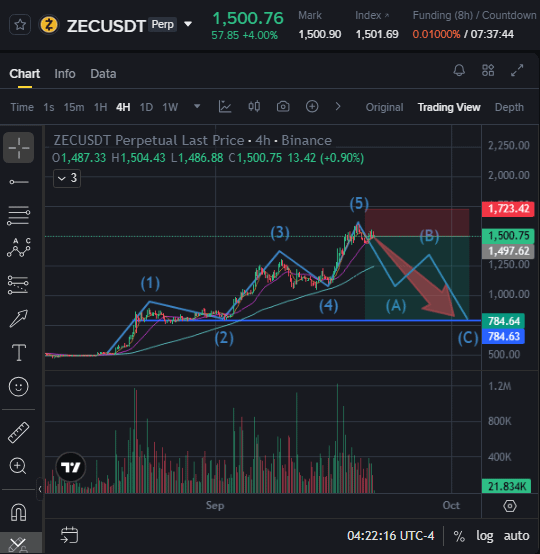Screen dimensions: 540x554
Task: Toggle log scale on price axis
Action: point(485,536)
